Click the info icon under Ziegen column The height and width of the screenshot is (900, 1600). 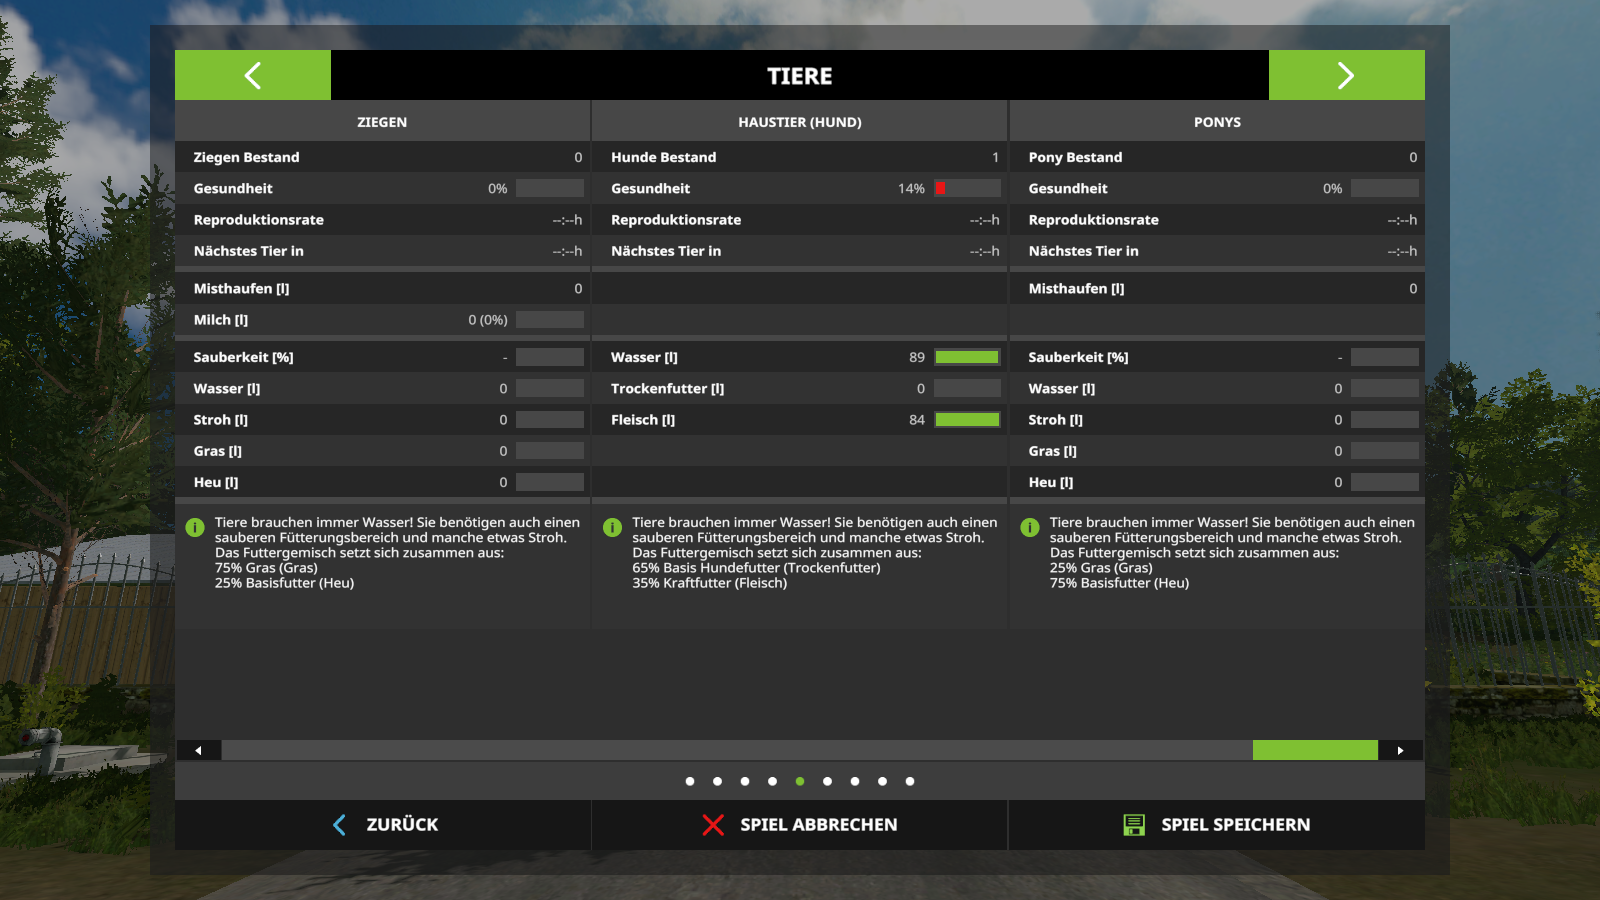(x=195, y=527)
